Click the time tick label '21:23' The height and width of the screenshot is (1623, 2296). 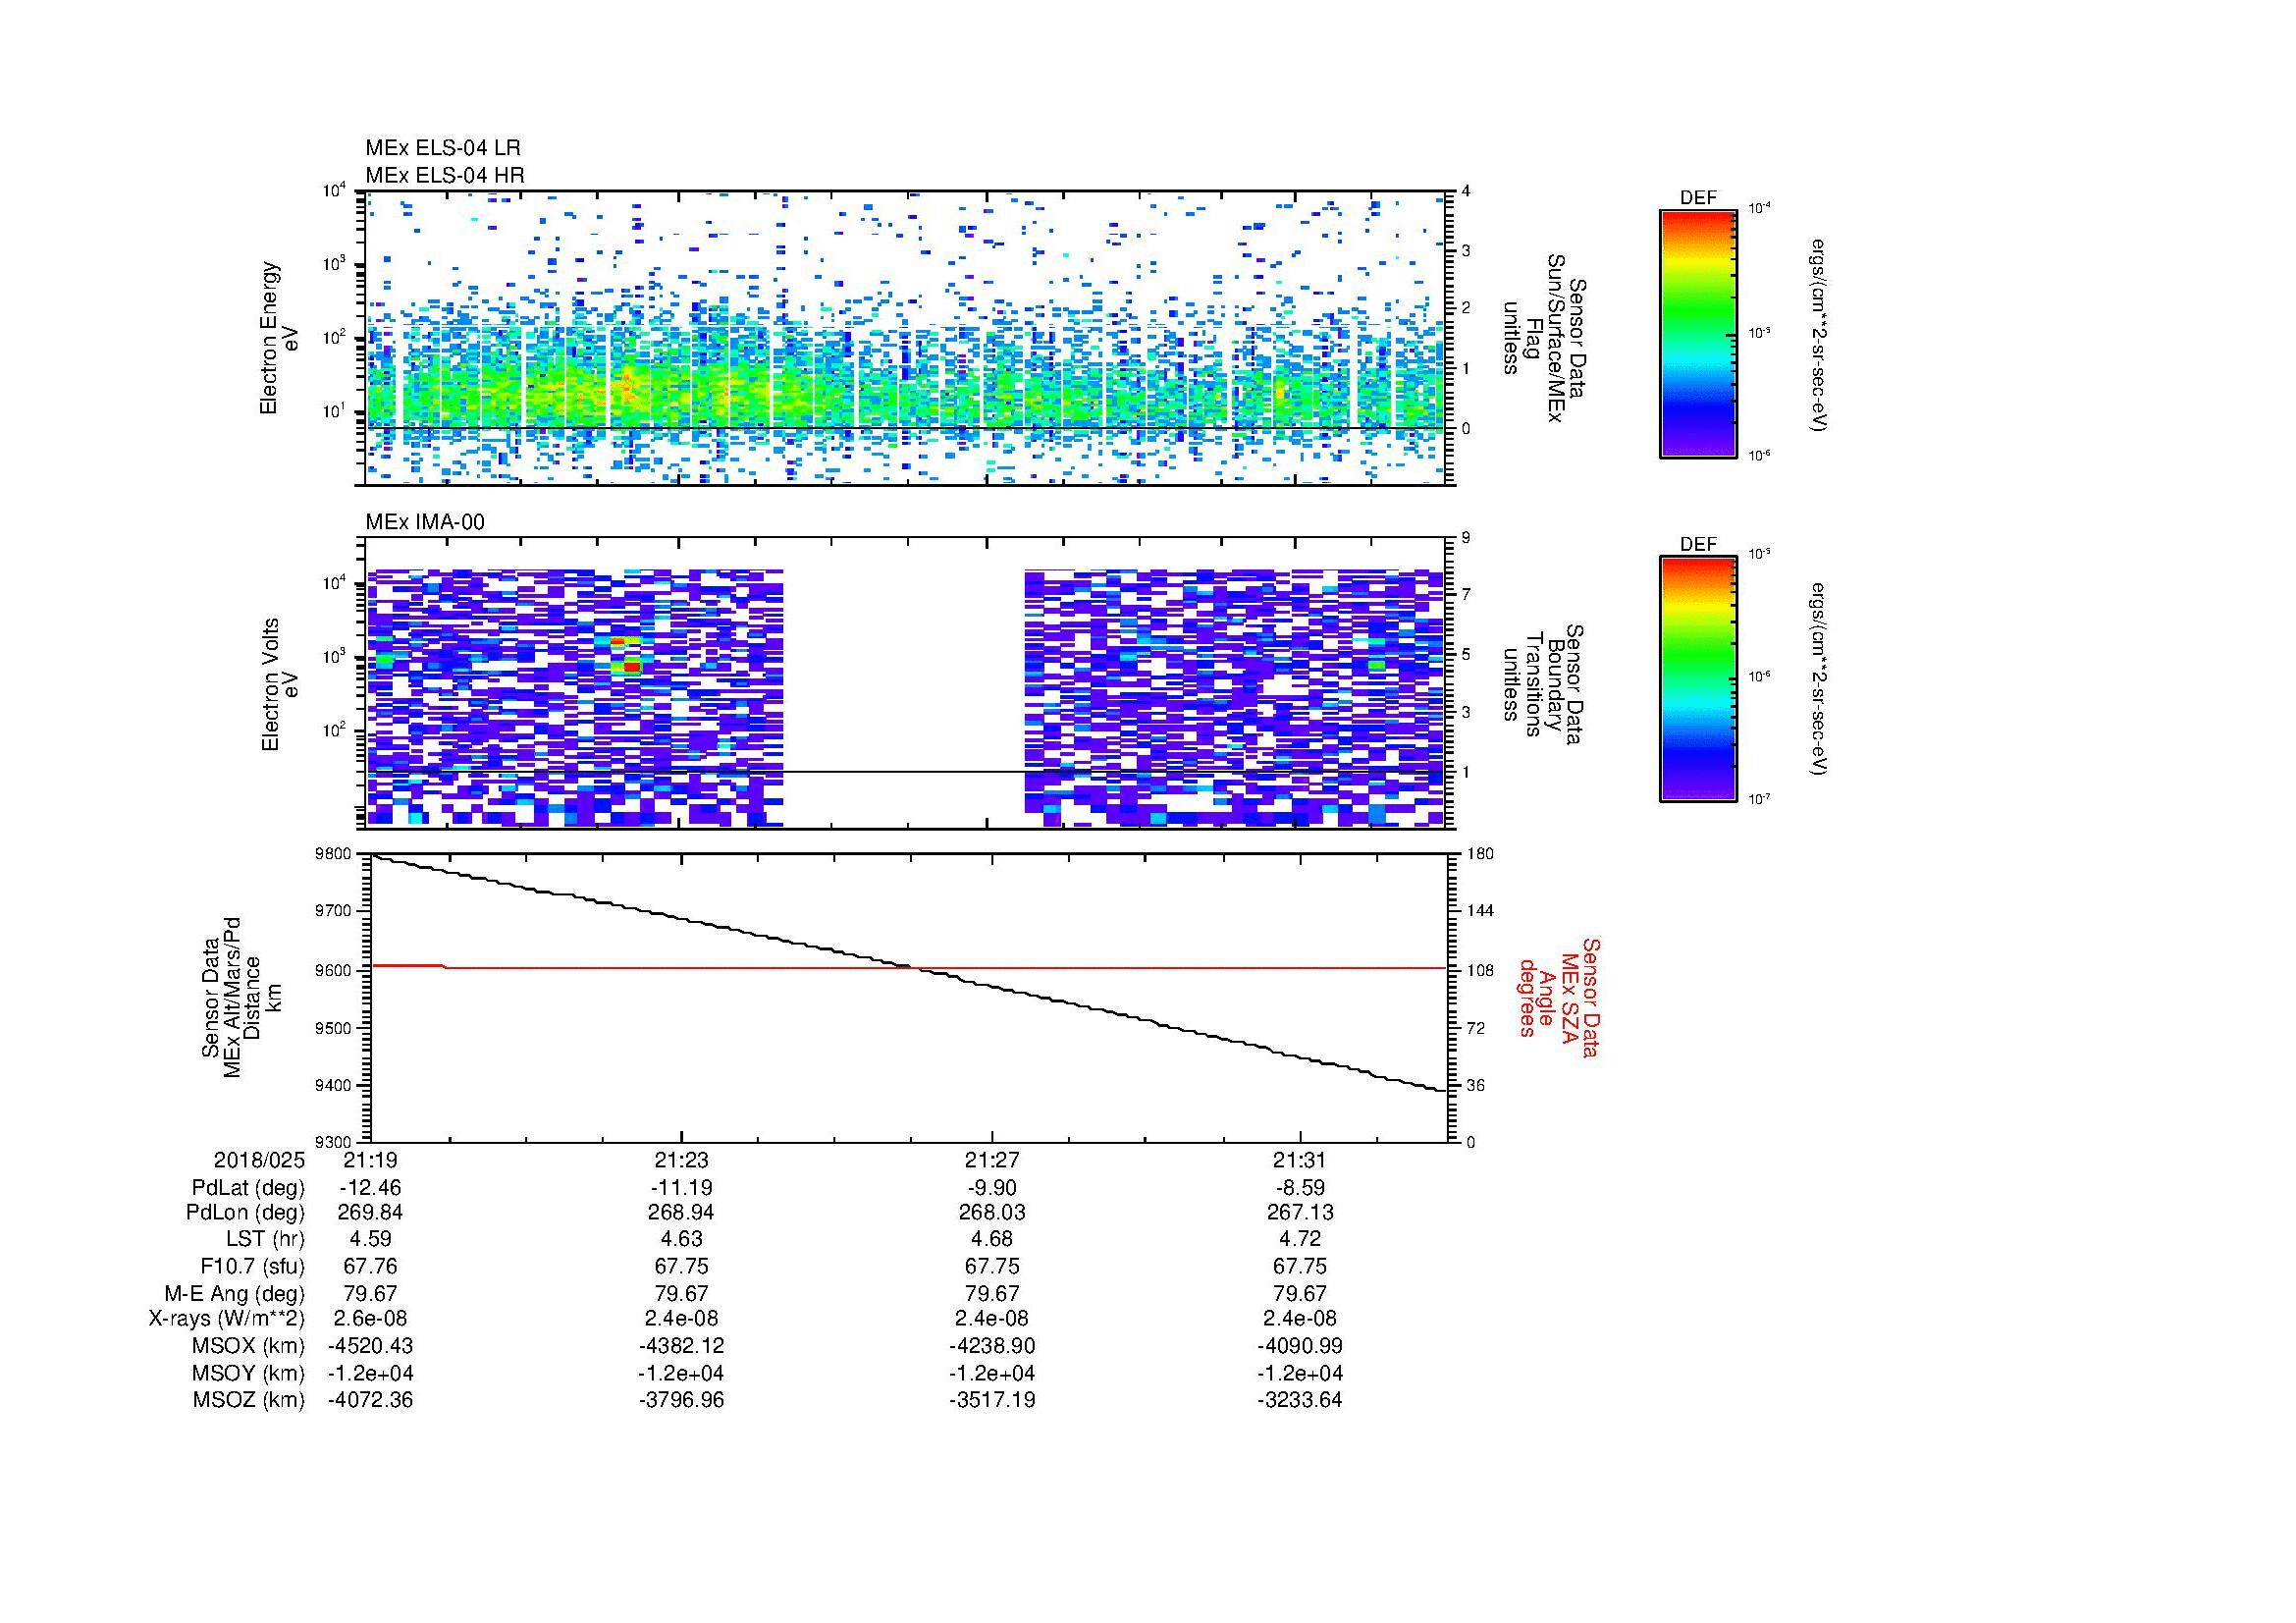[x=681, y=1161]
